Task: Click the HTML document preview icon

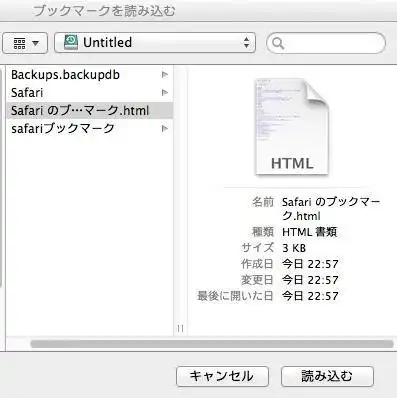Action: [292, 127]
